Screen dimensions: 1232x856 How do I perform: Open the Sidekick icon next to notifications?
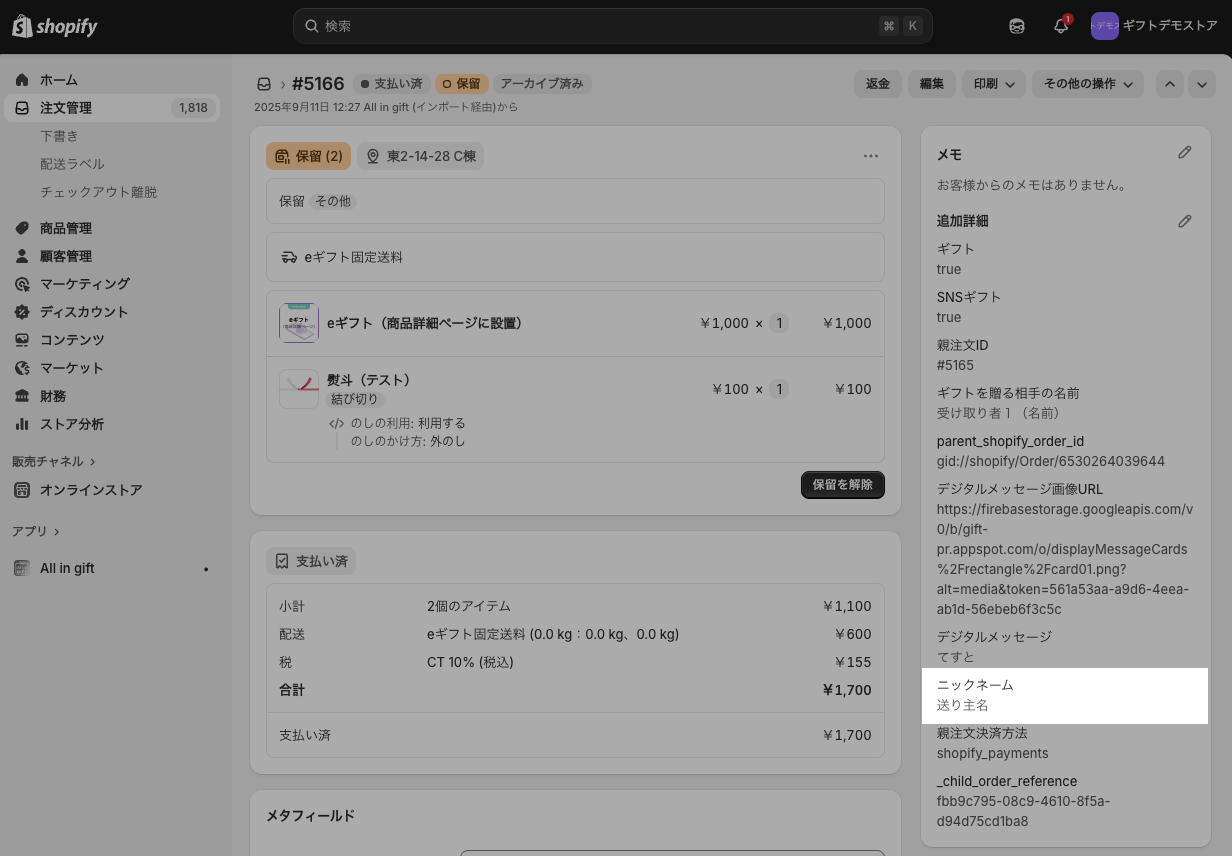pos(1017,27)
